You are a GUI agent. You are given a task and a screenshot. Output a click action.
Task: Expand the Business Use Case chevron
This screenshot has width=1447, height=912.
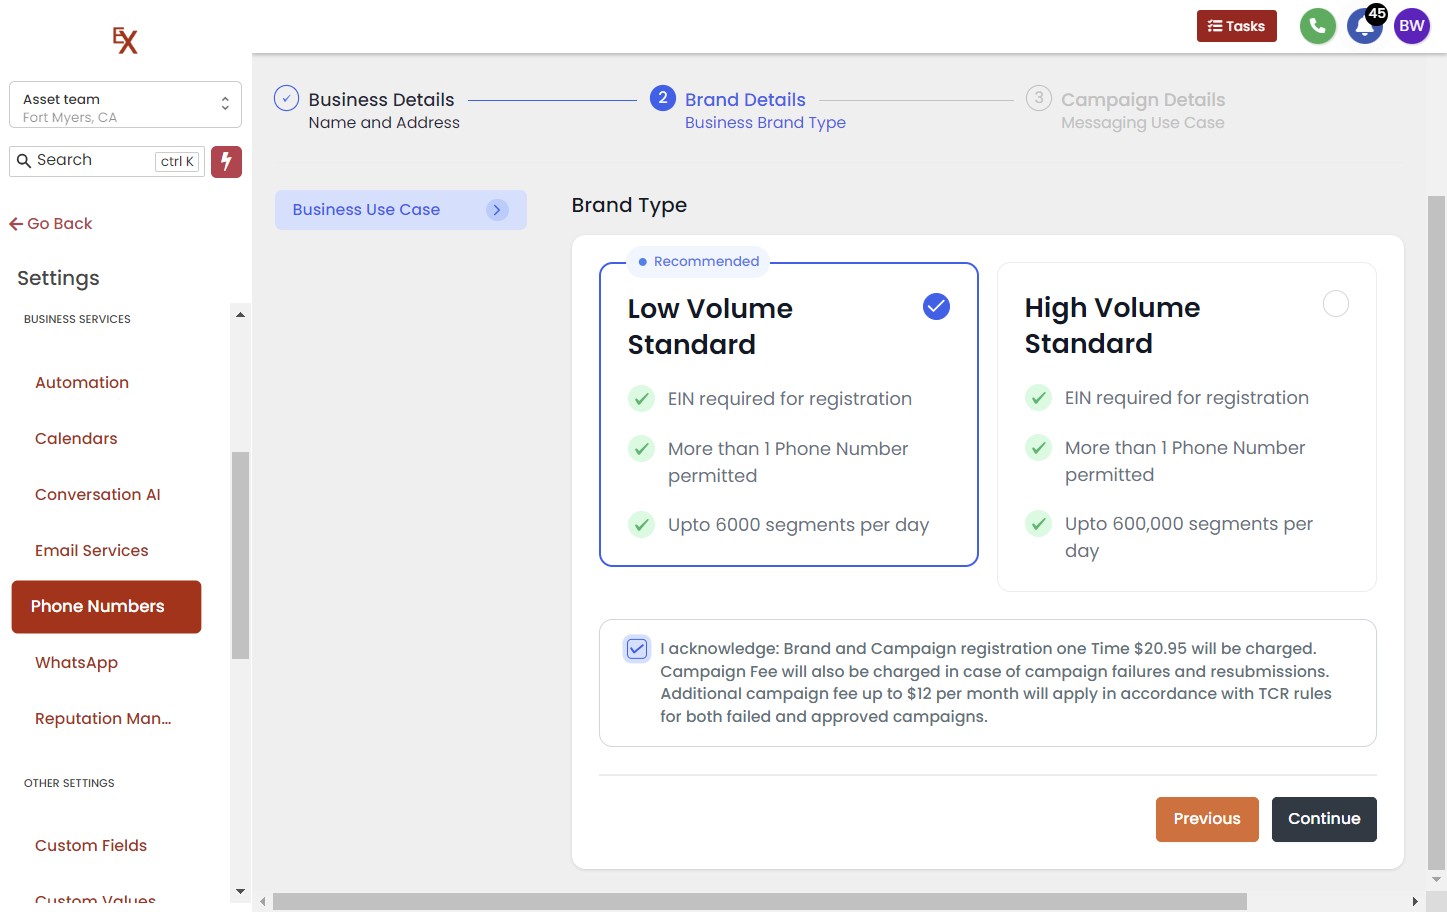tap(497, 210)
